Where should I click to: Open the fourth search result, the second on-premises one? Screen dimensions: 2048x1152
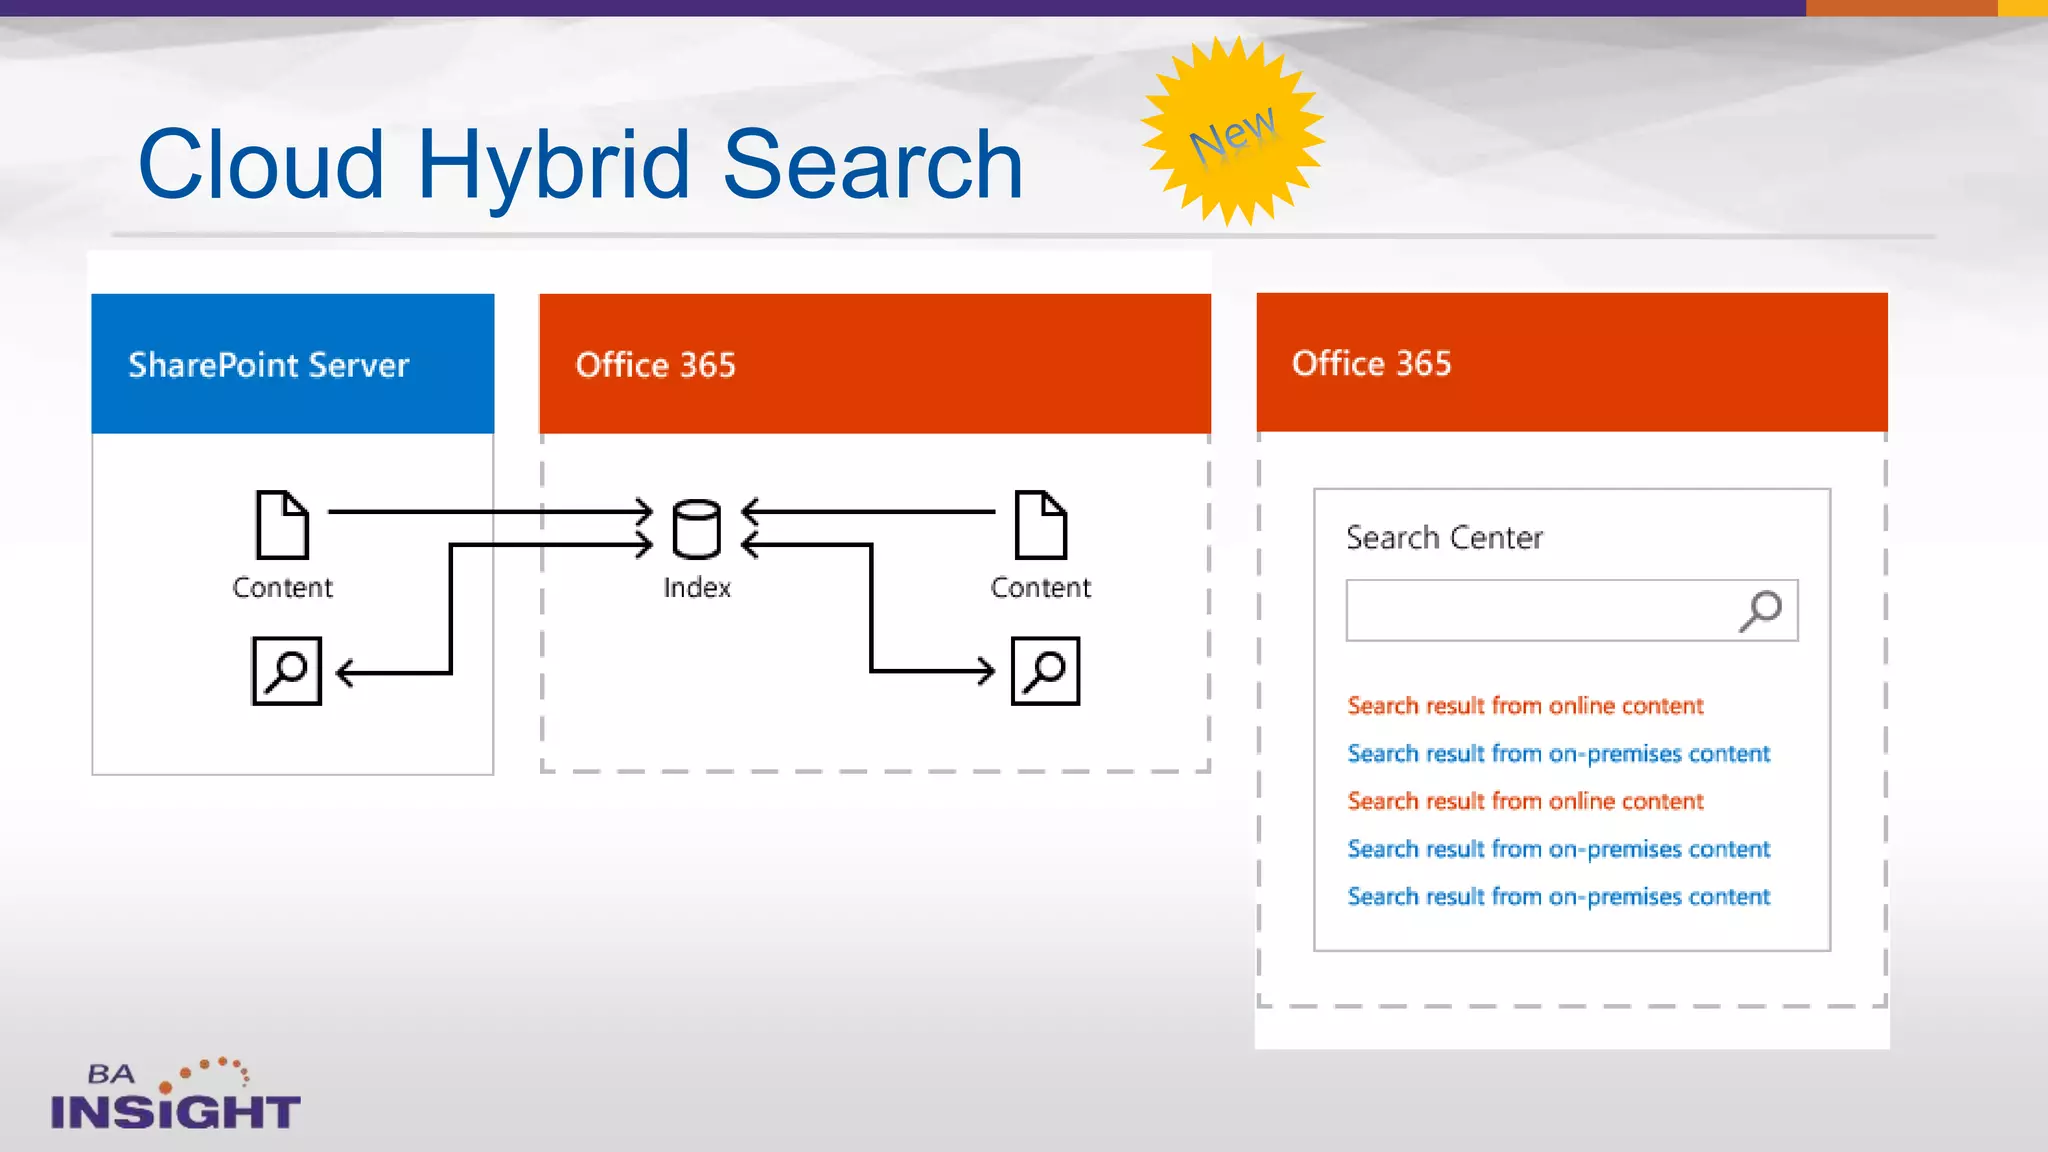coord(1558,849)
